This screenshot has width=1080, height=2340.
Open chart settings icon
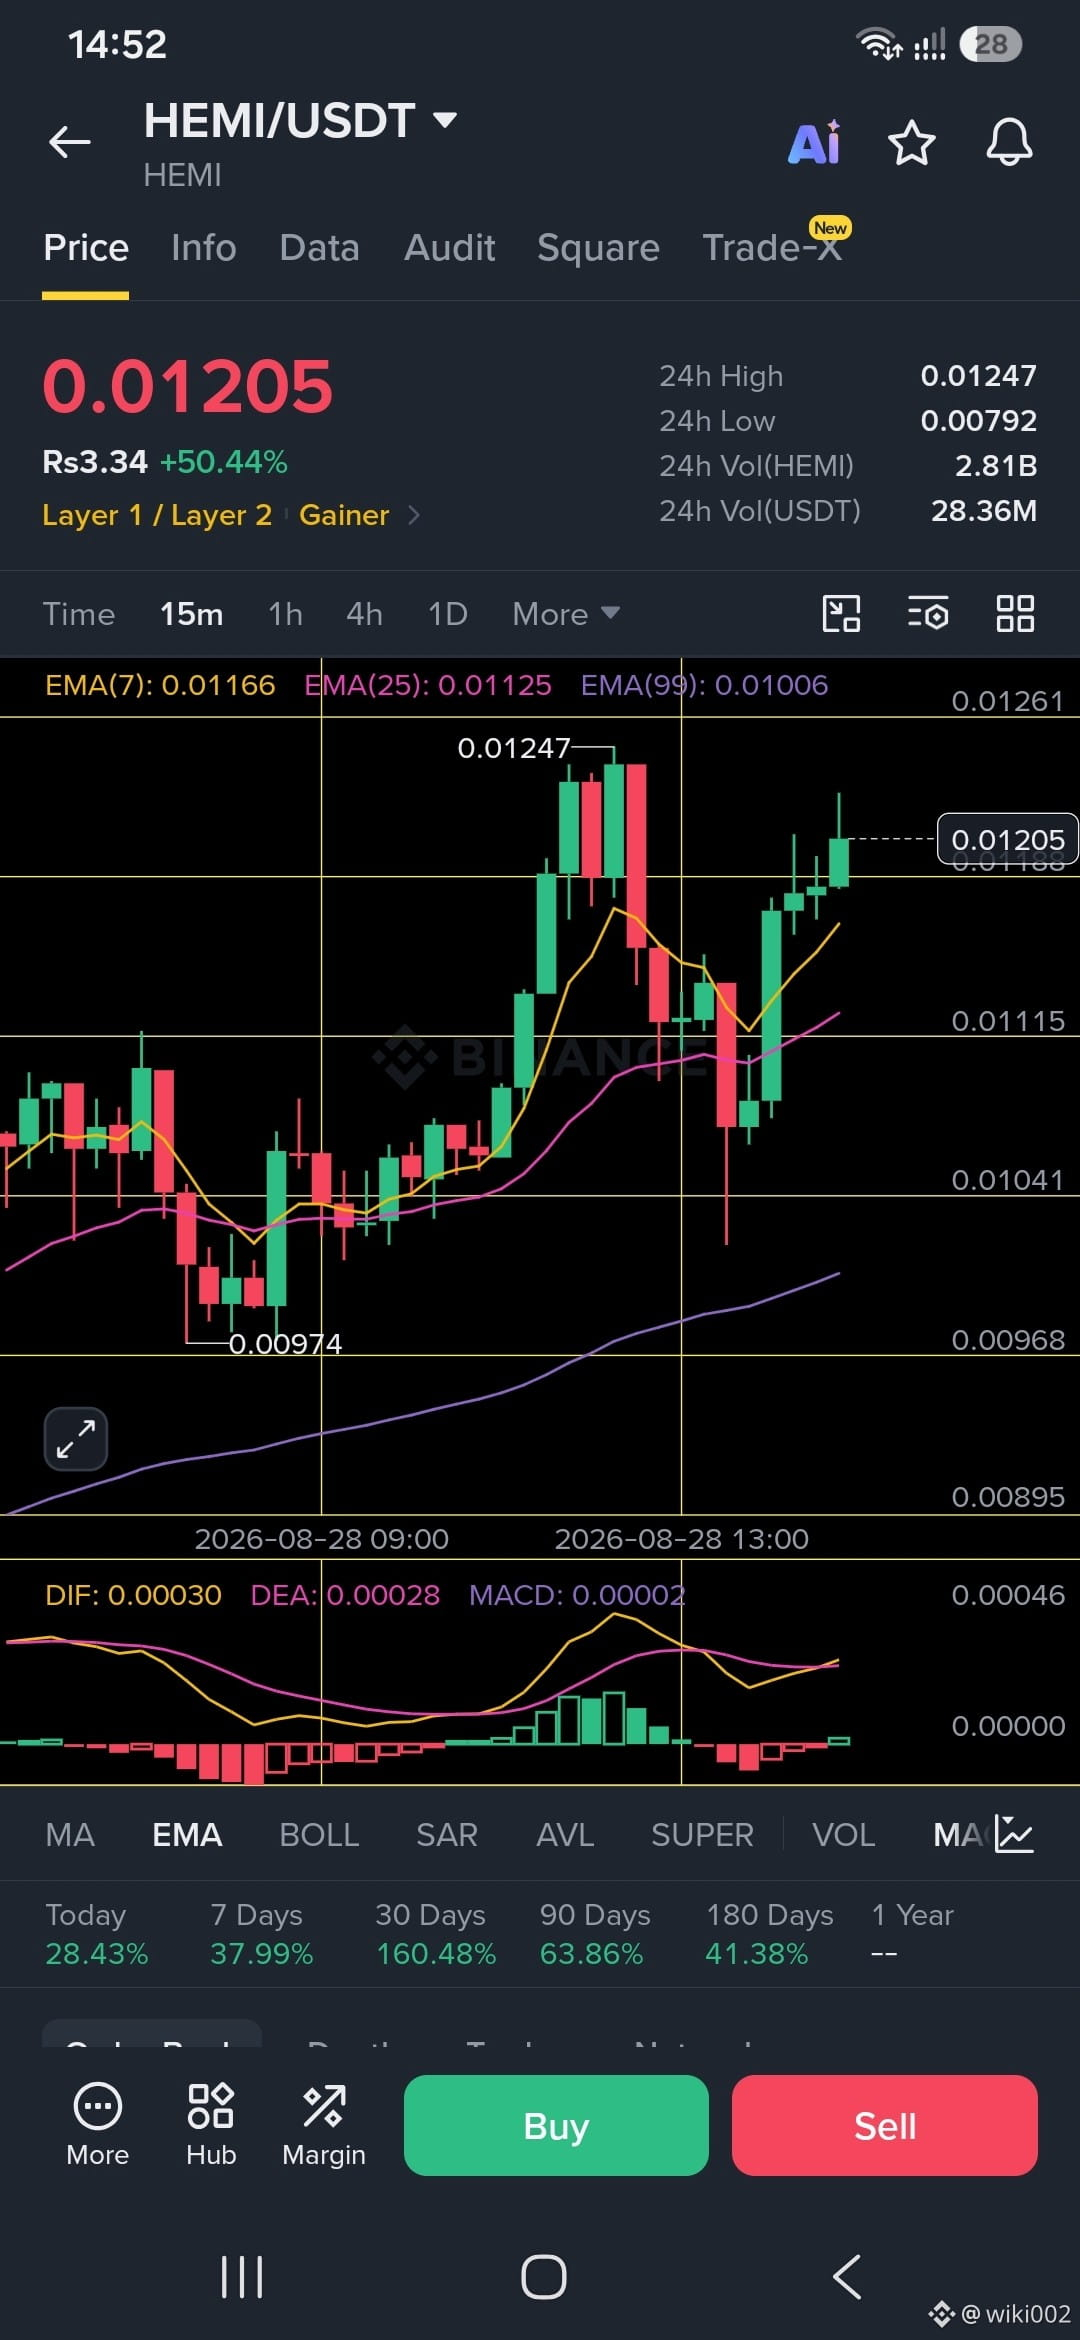[x=928, y=613]
